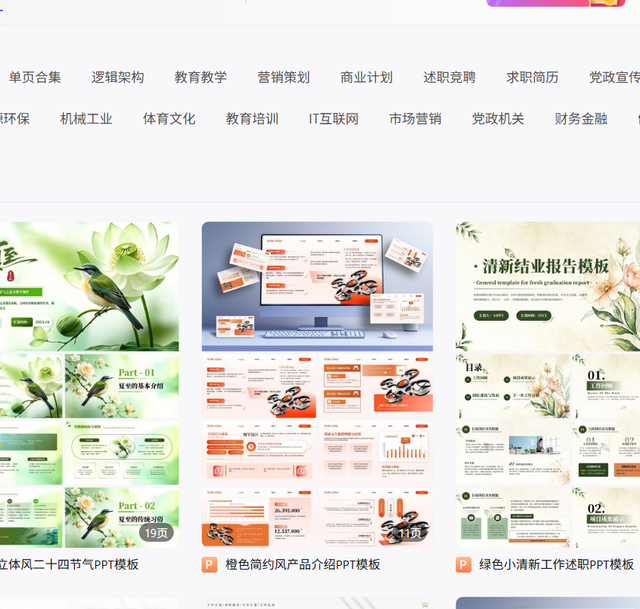Filter by 机械工业 industry

point(86,119)
